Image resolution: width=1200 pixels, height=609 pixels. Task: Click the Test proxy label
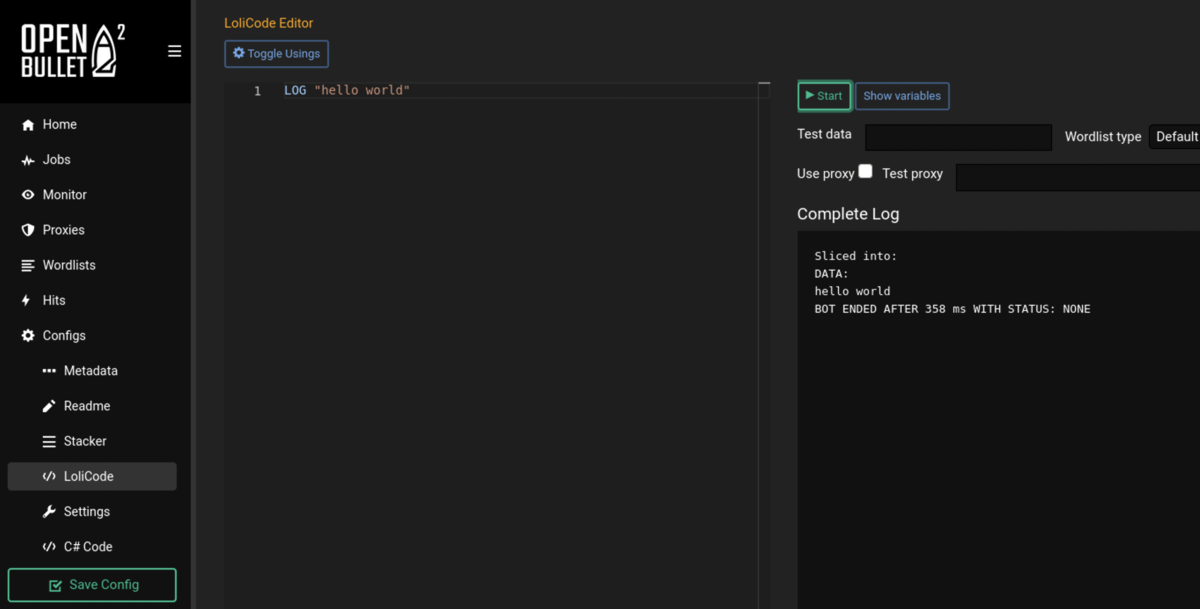coord(913,174)
